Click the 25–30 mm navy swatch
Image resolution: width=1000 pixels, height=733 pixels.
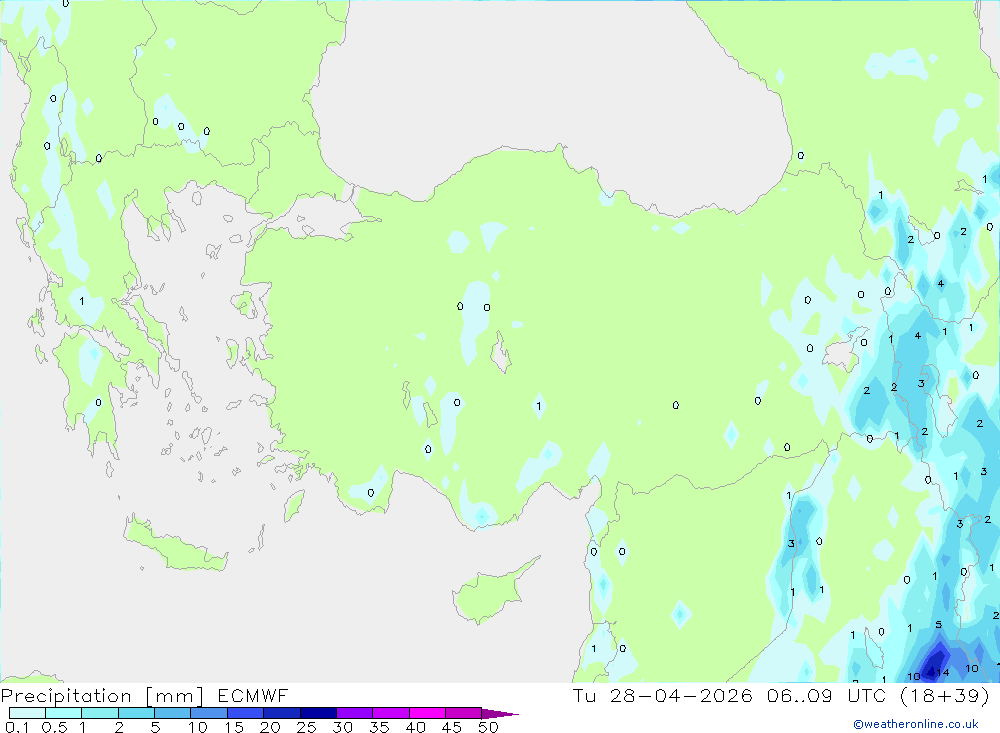coord(318,713)
